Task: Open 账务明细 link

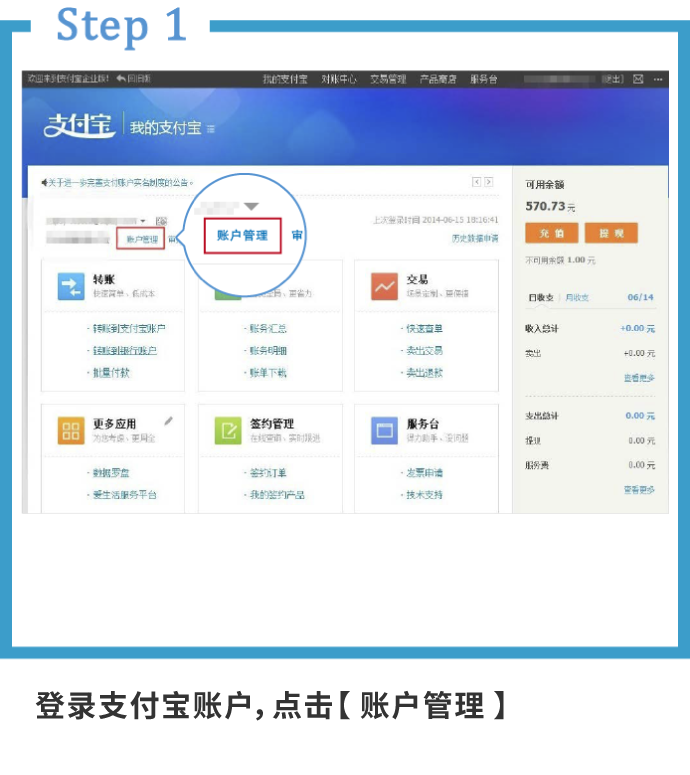Action: pos(268,350)
